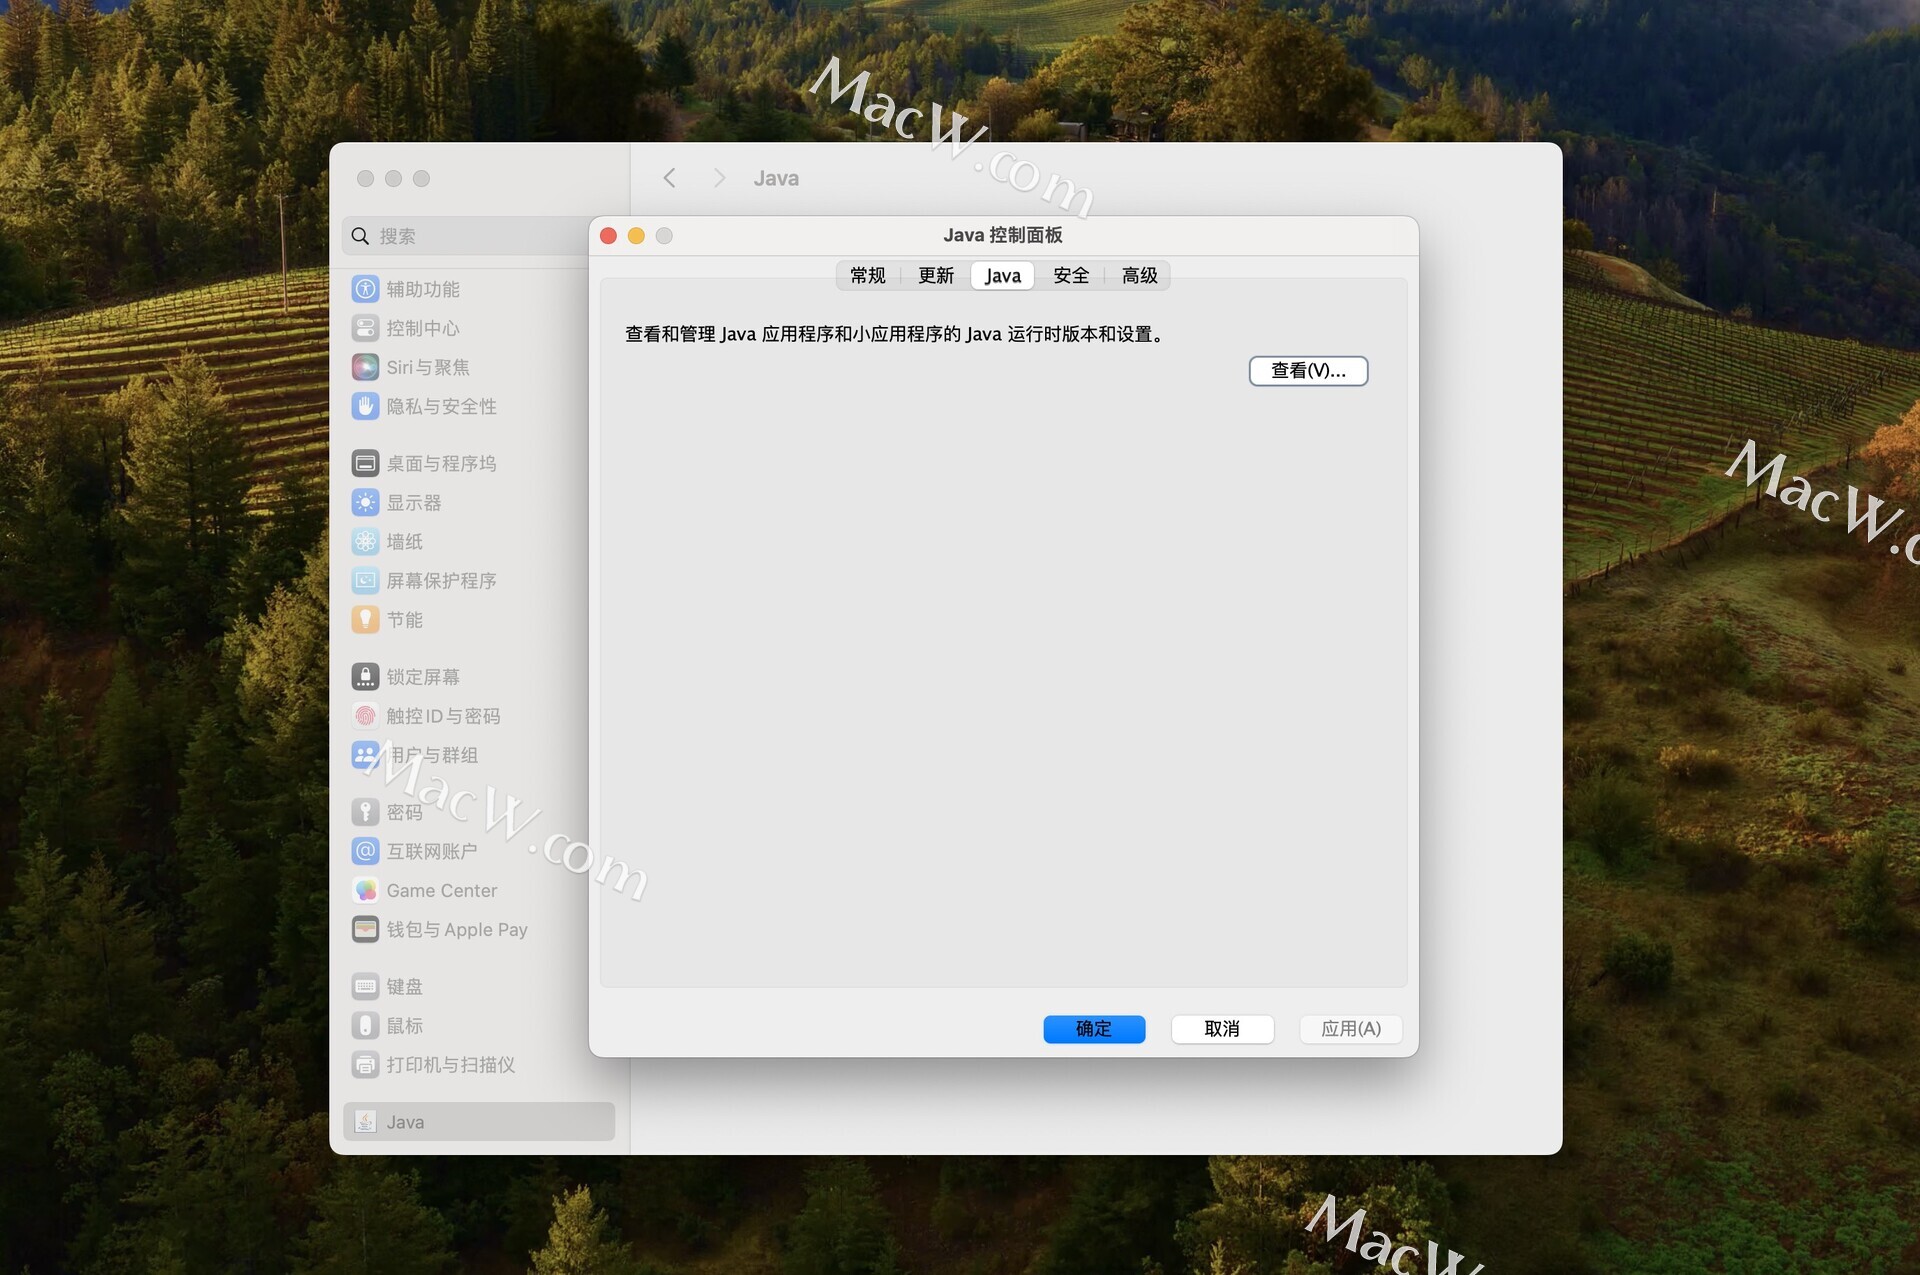Select the Printers & Scanners (打印机与扫描仪) icon
This screenshot has width=1920, height=1275.
tap(365, 1065)
